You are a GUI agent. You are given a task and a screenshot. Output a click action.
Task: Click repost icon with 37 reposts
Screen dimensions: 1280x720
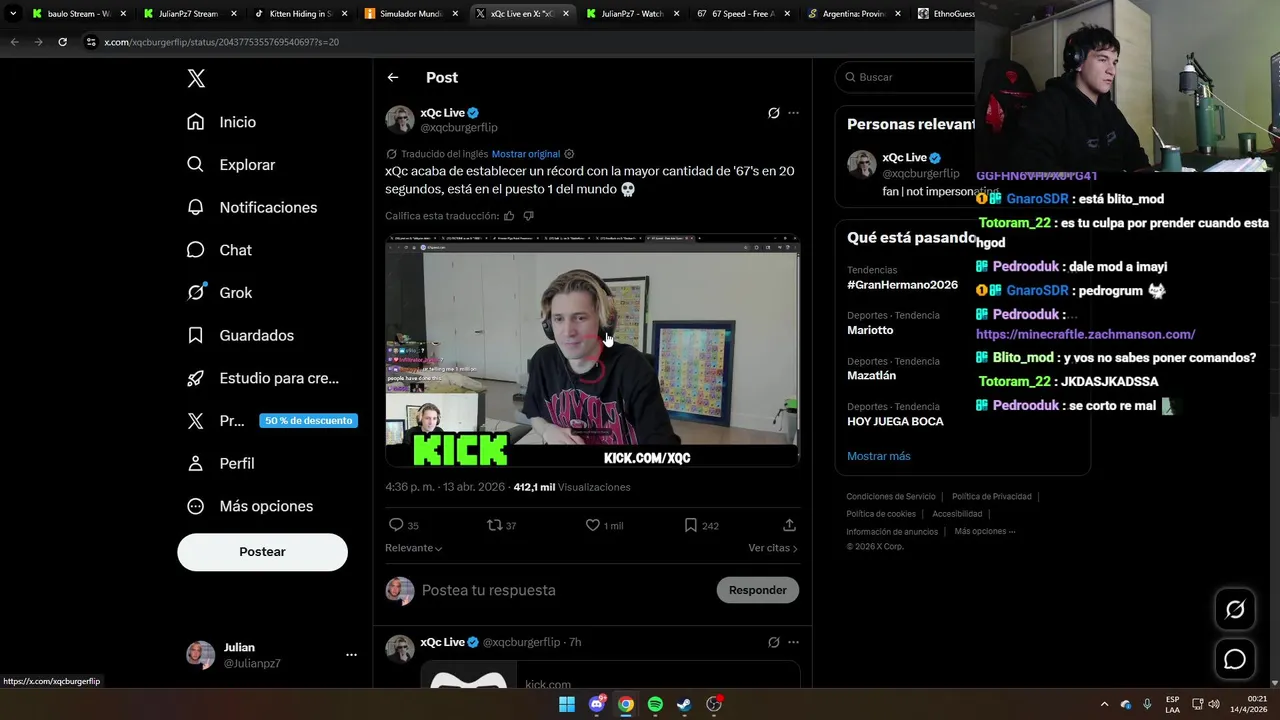(x=494, y=525)
